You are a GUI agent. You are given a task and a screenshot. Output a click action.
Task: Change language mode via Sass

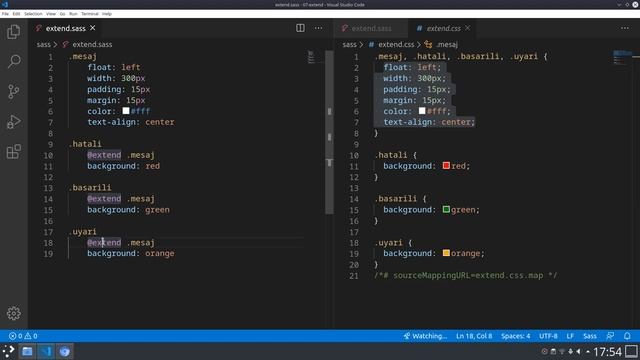click(x=590, y=336)
